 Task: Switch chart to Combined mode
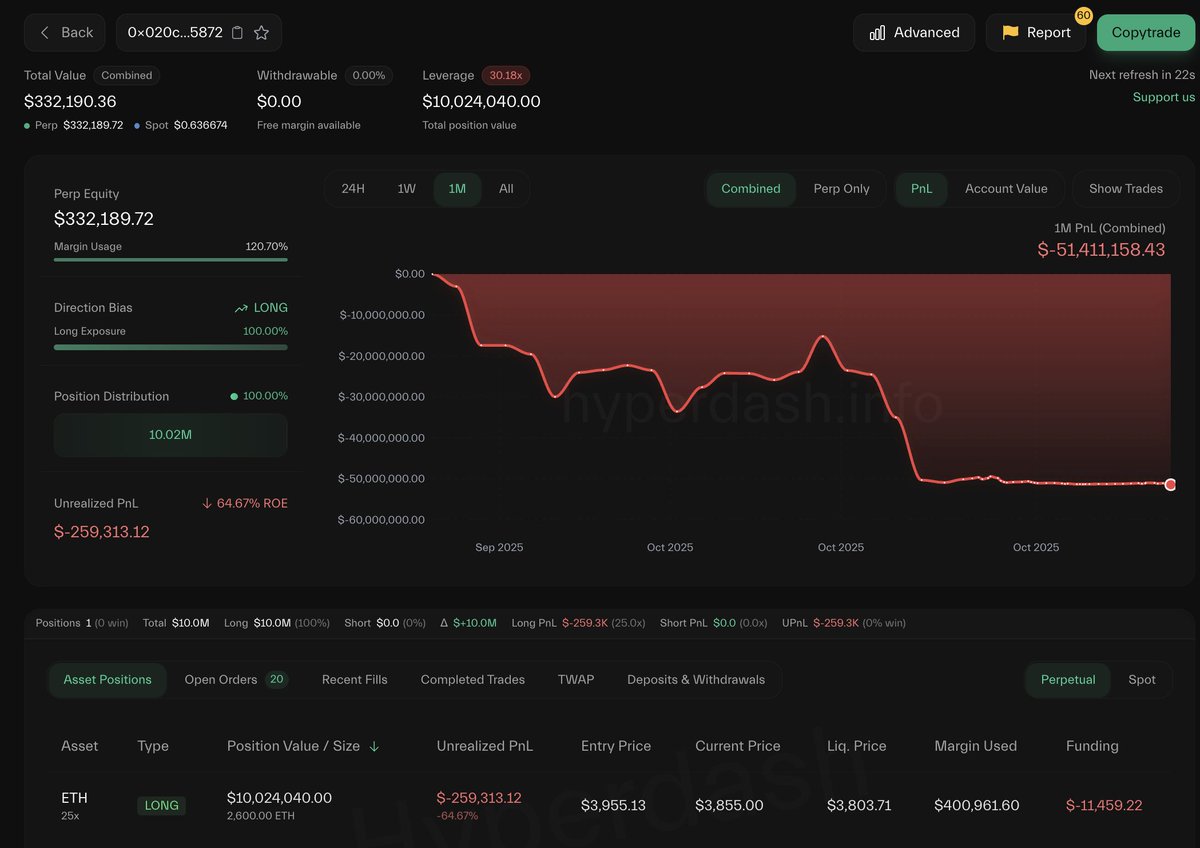coord(751,188)
